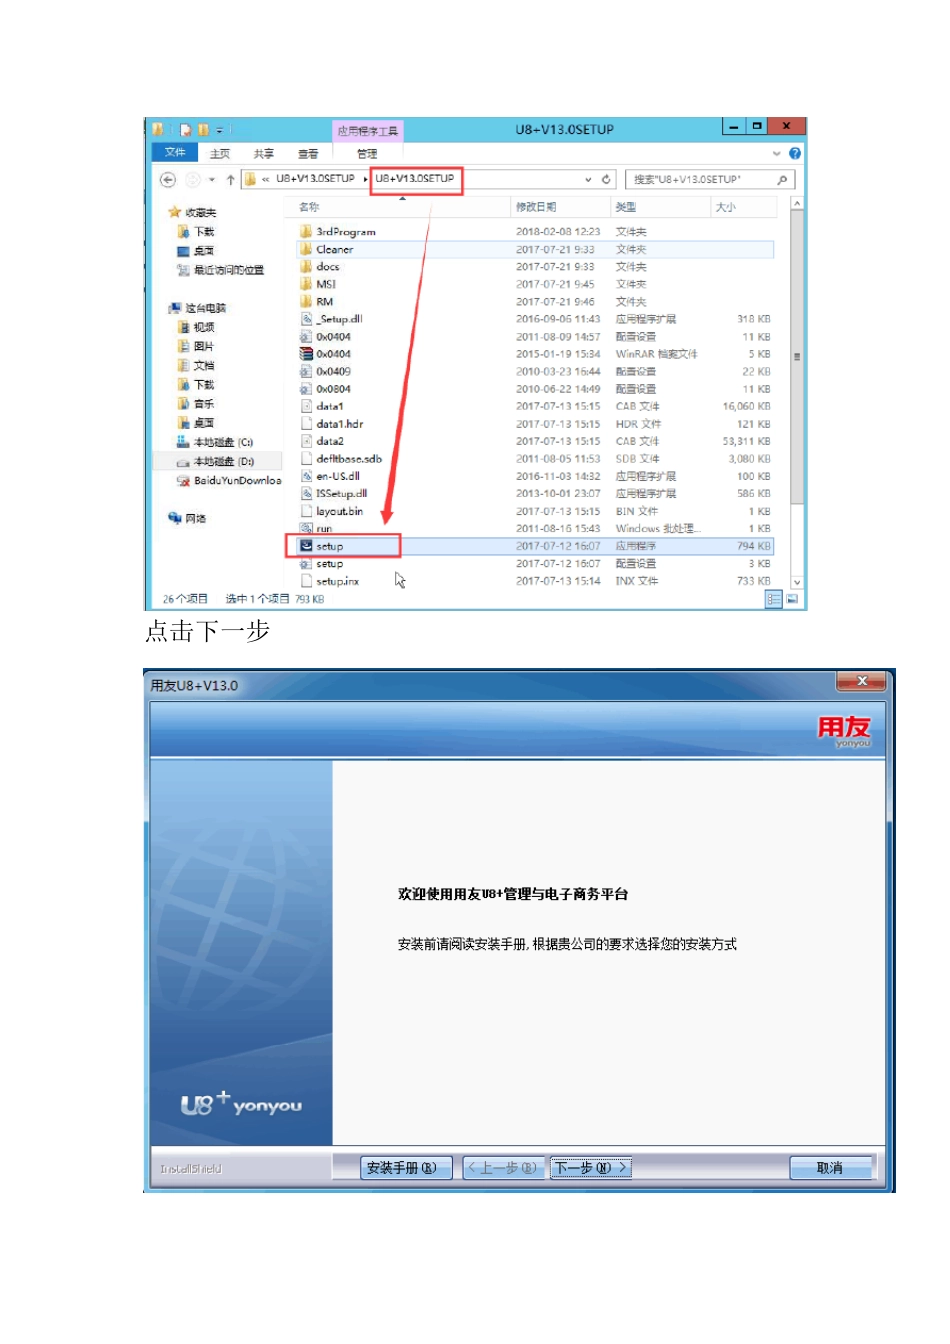Open the 主页 ribbon tab

220,154
